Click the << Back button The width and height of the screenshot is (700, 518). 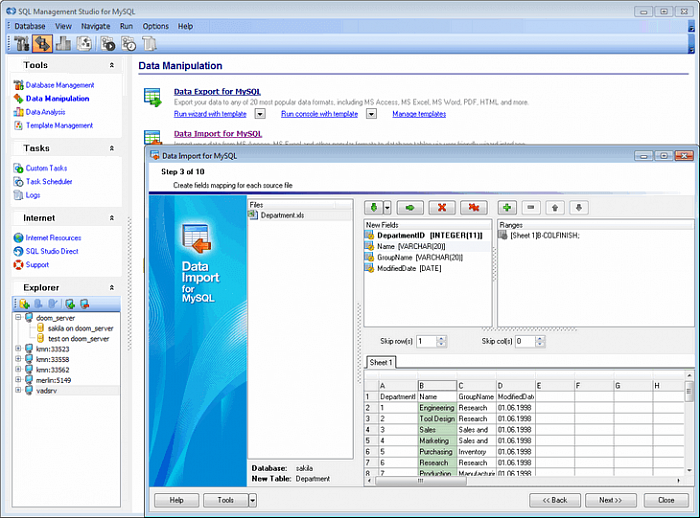pos(555,501)
